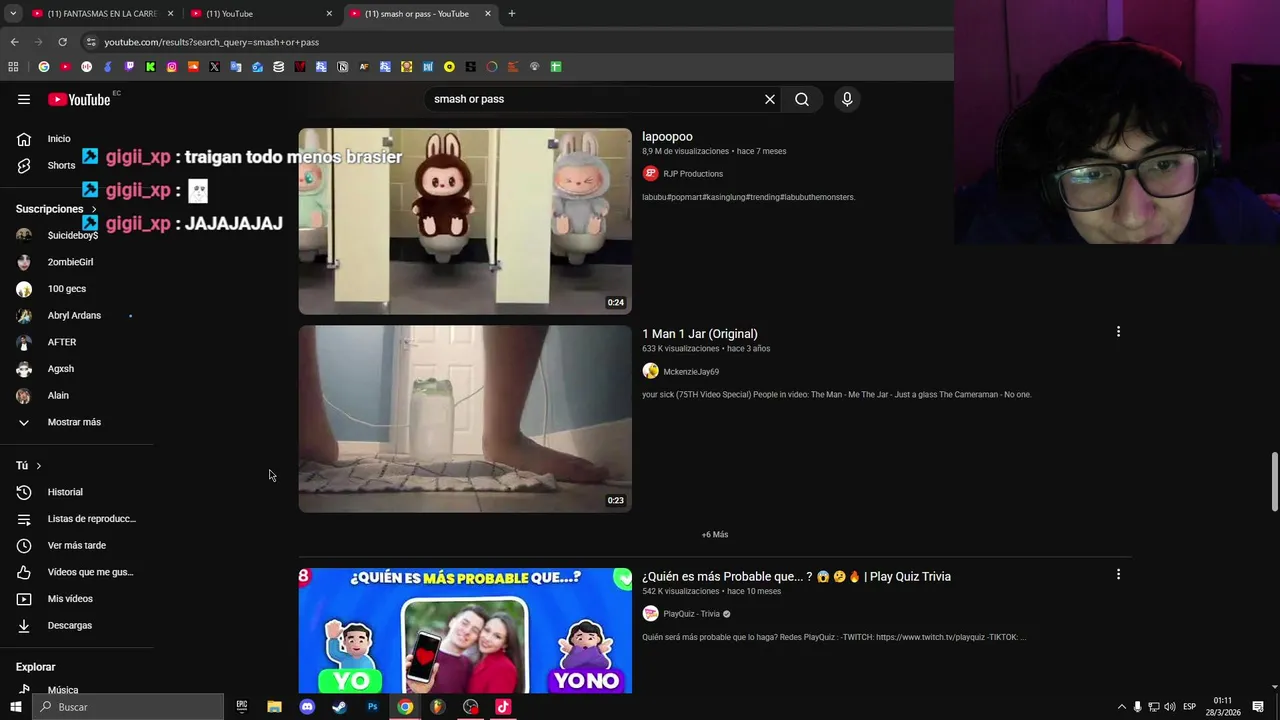The width and height of the screenshot is (1280, 720).
Task: Expand the '+6 Más' results
Action: coord(715,535)
